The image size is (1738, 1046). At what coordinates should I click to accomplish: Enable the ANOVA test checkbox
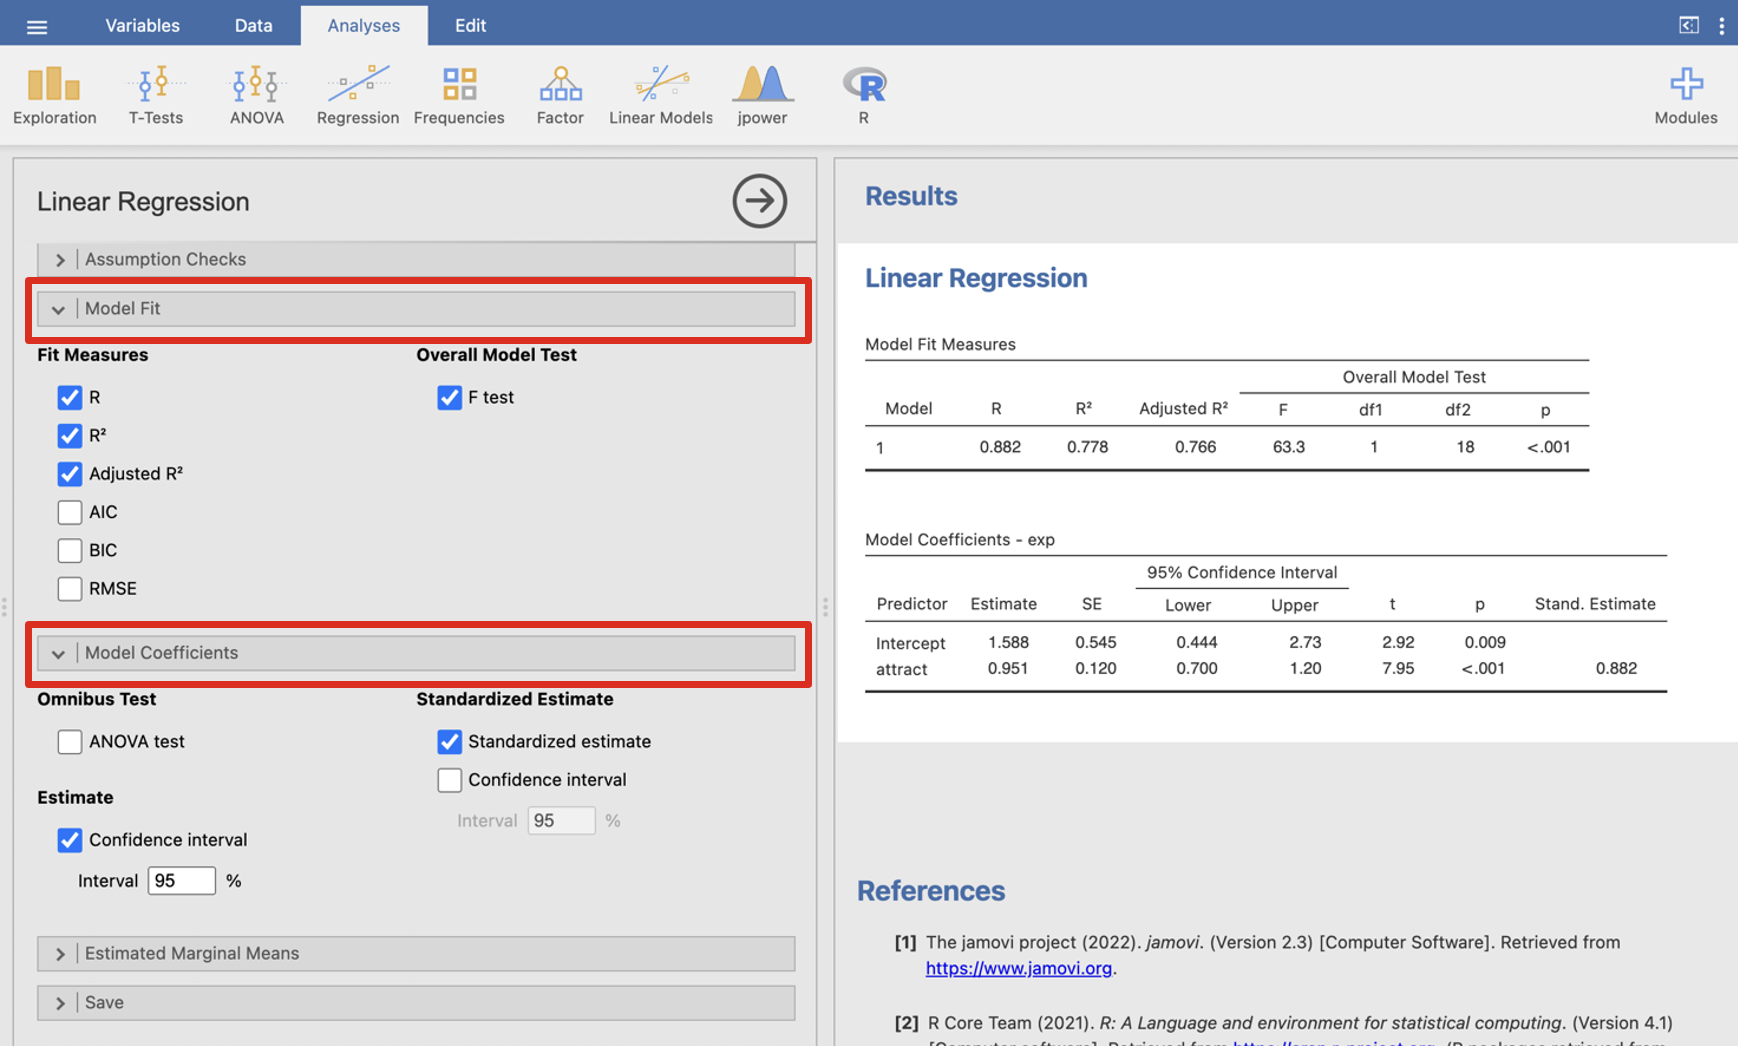[x=70, y=741]
